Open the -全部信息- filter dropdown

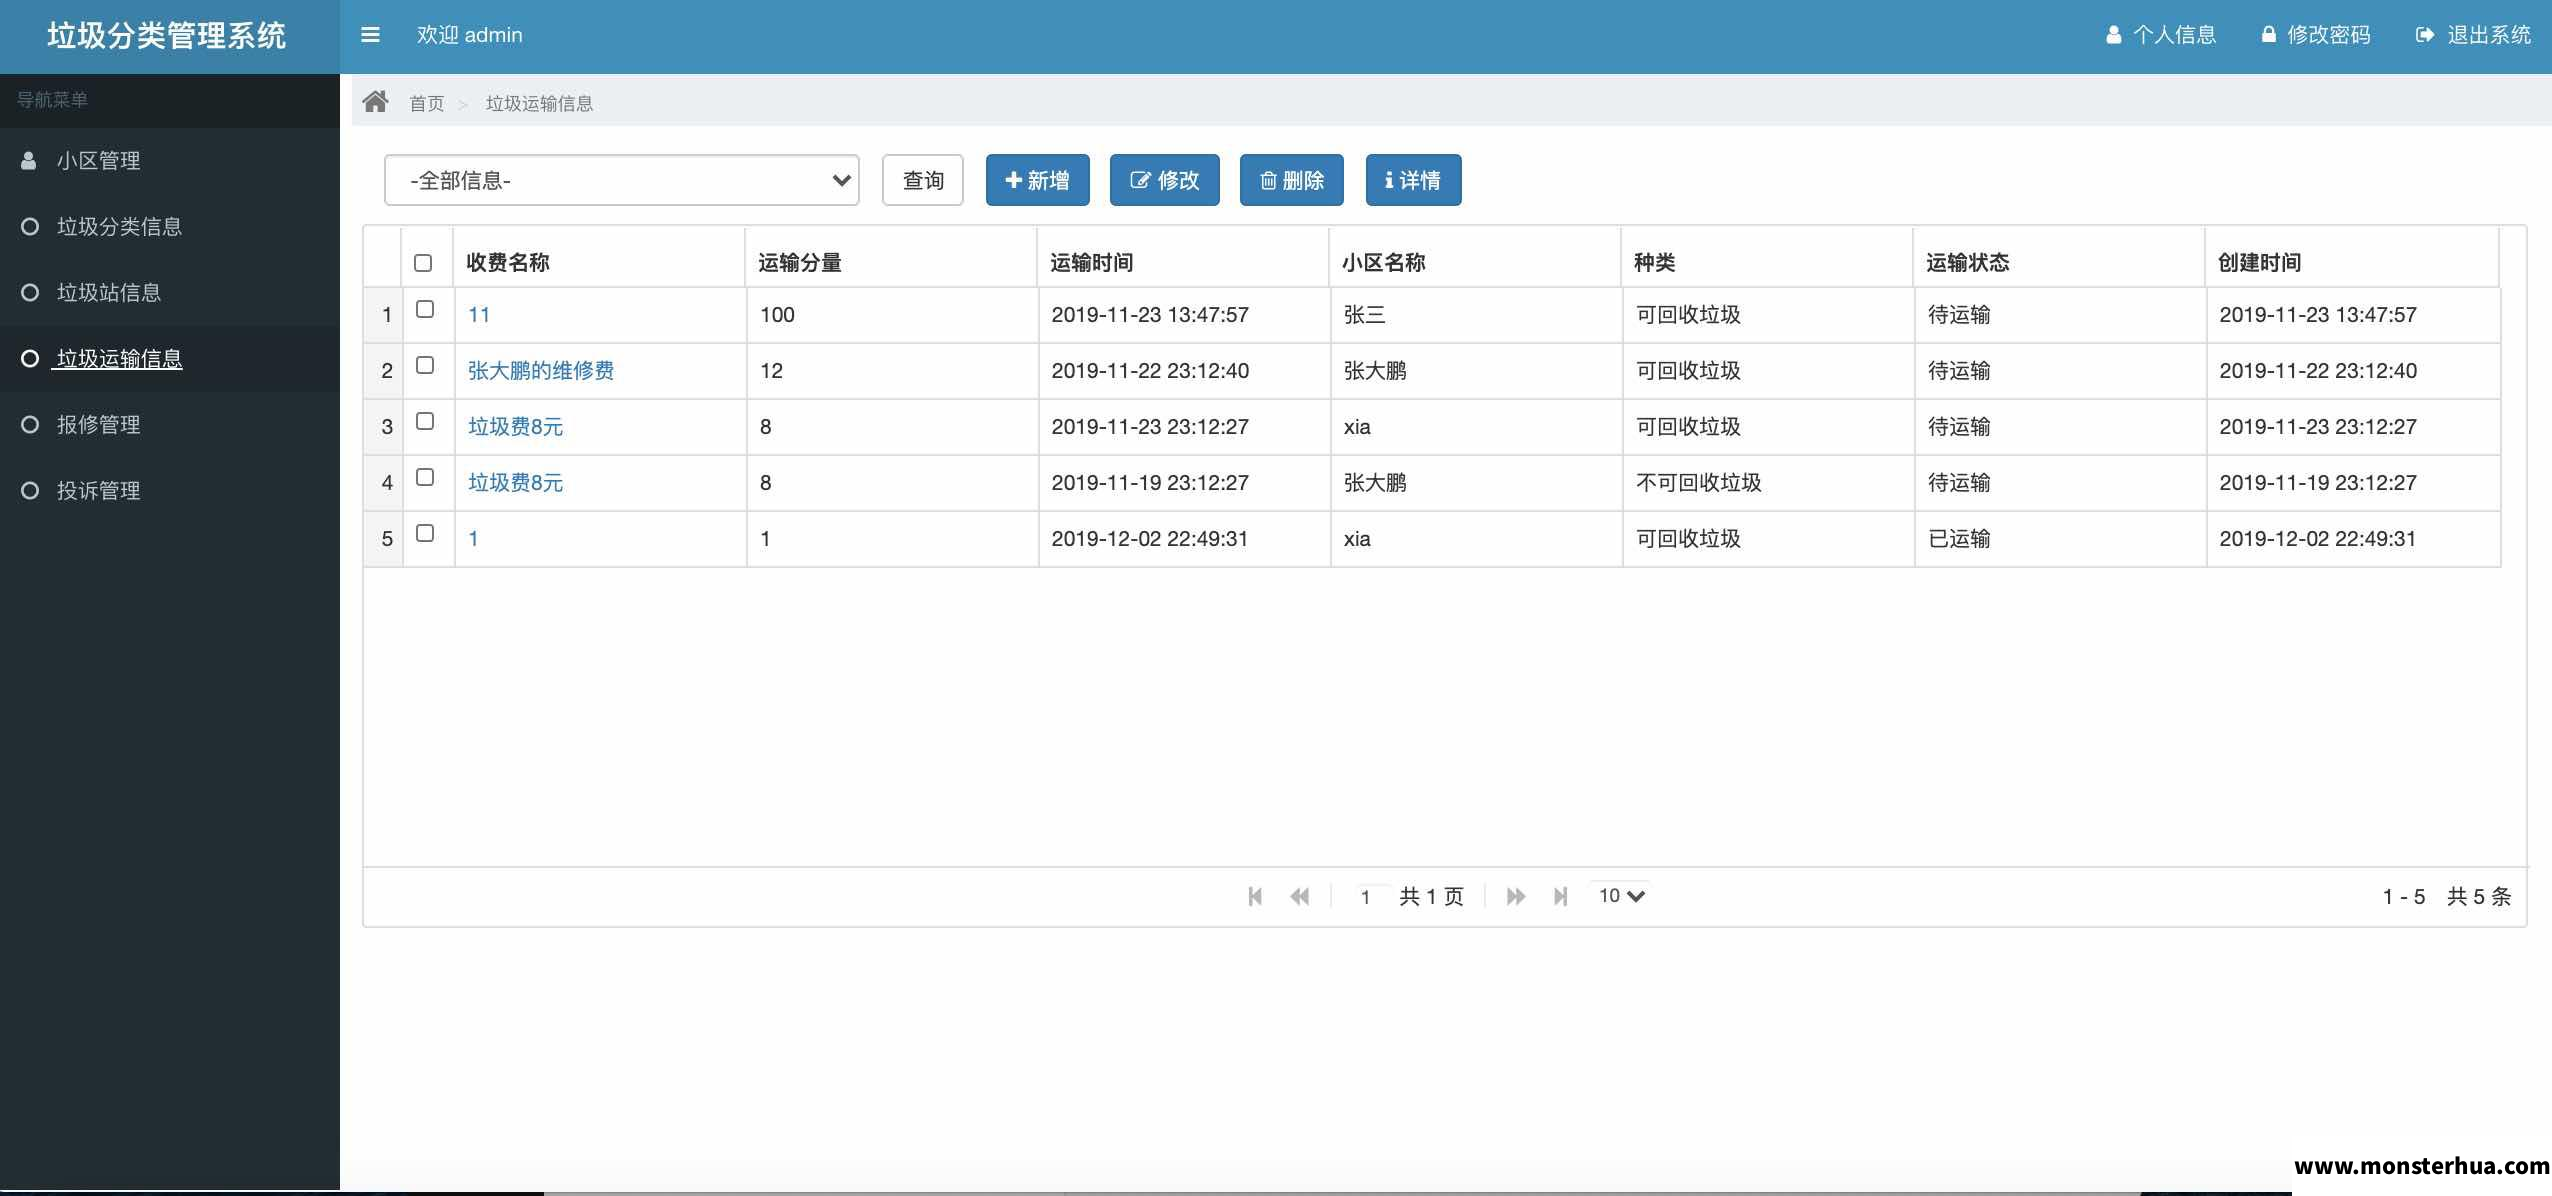click(x=621, y=180)
